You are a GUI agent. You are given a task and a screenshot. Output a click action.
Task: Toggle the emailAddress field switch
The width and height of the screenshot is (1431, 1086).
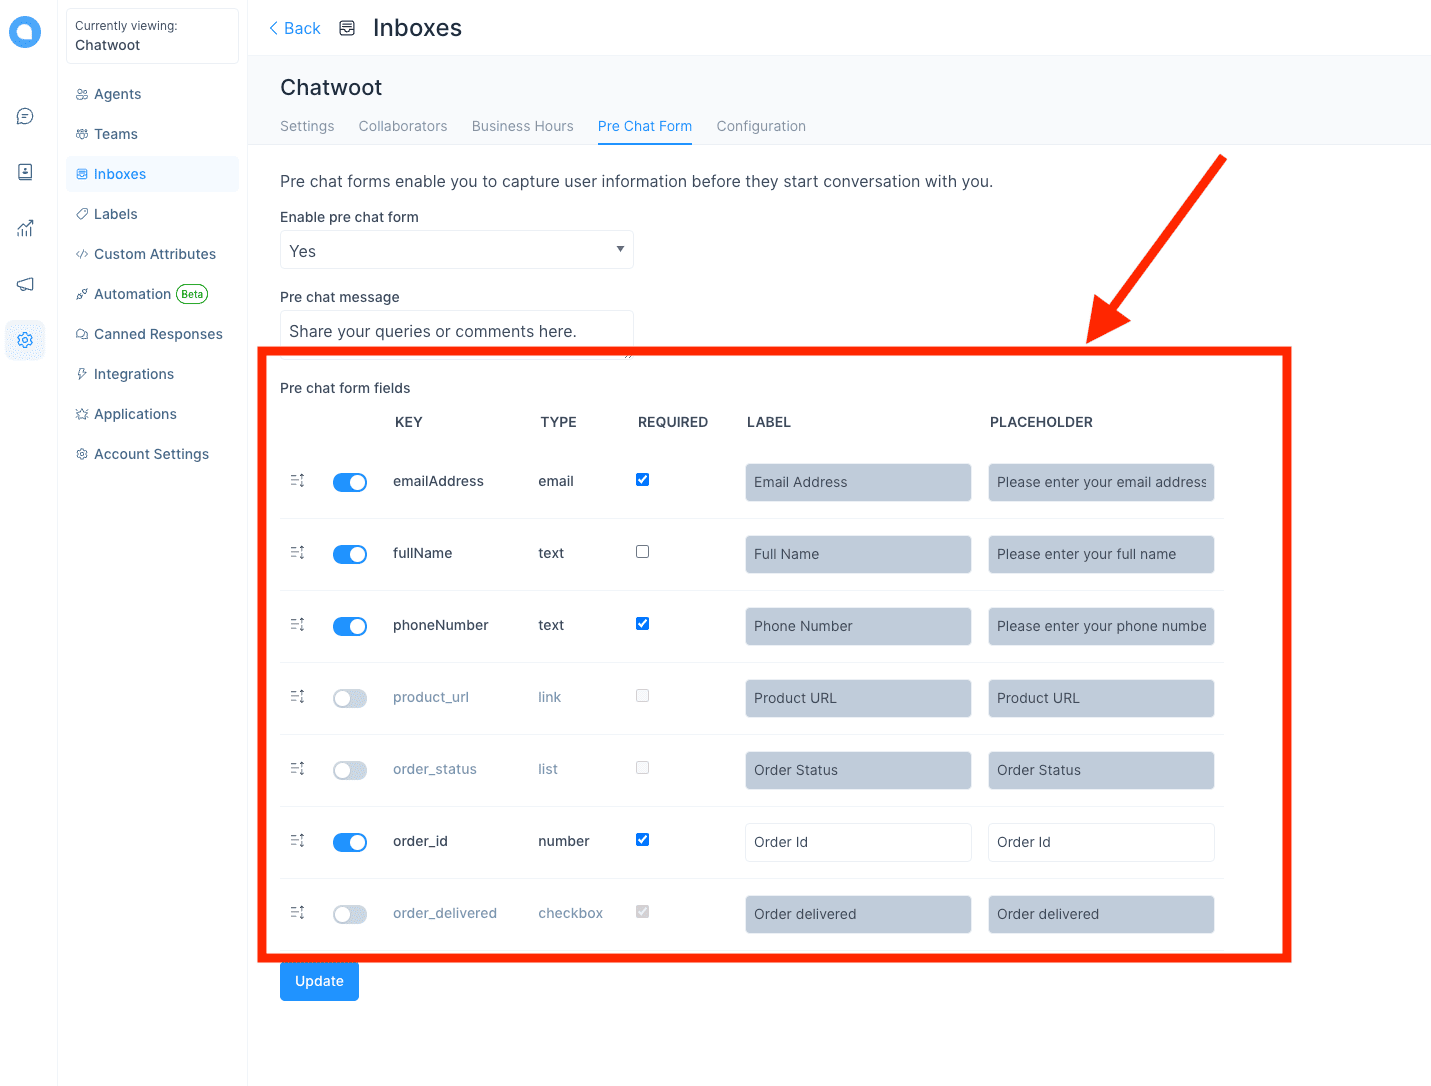350,483
